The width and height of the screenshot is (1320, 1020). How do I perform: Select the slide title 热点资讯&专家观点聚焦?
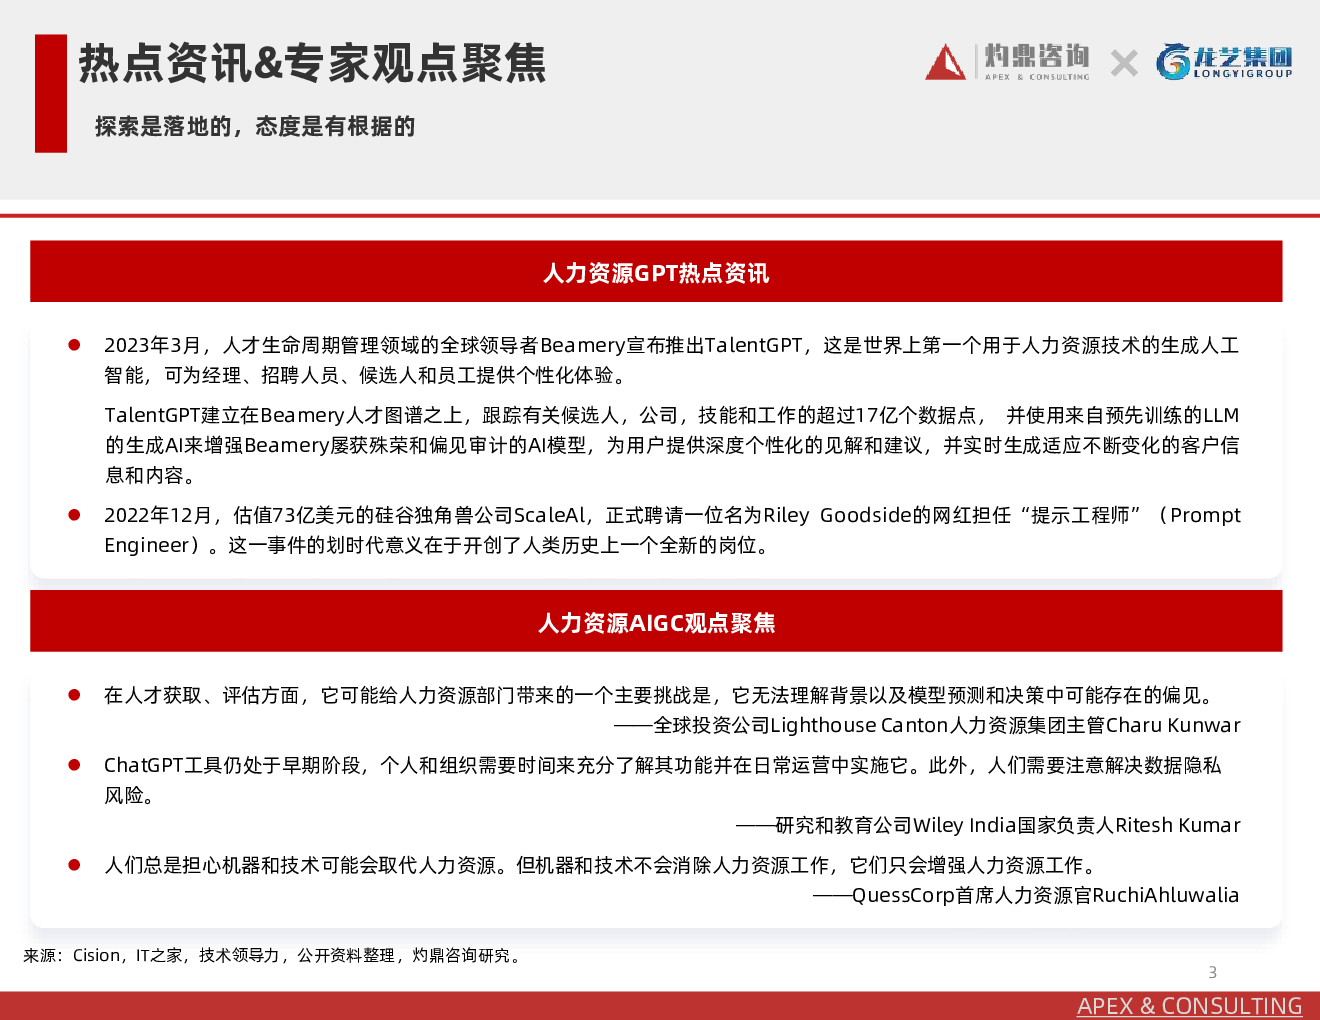coord(313,63)
